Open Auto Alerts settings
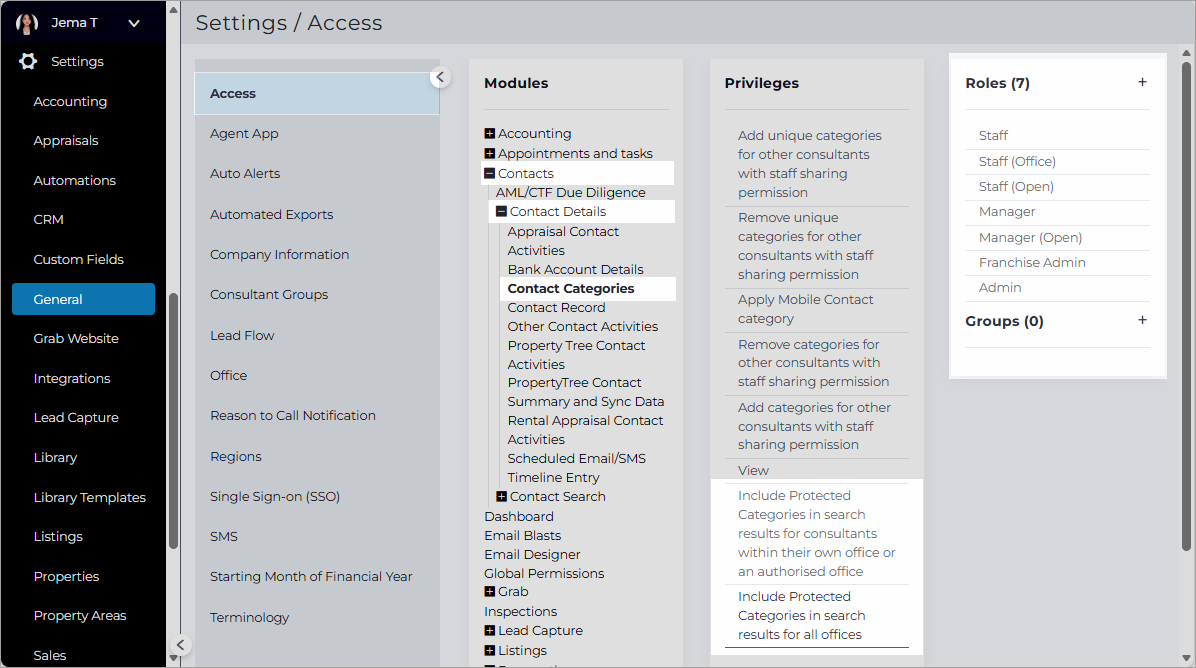The image size is (1196, 668). 245,173
